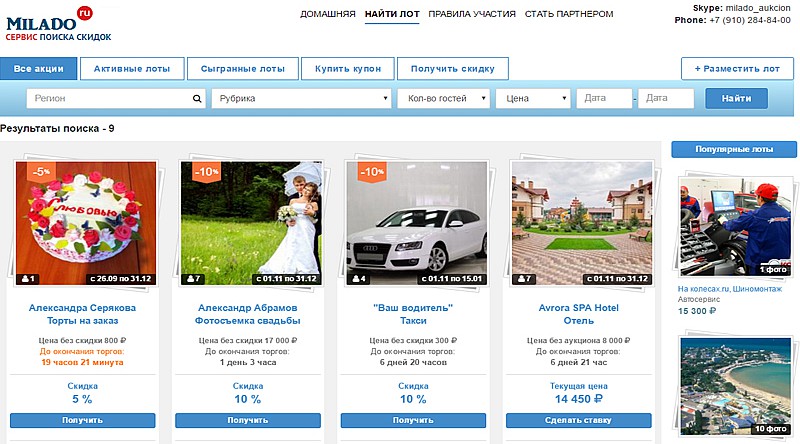Switch to Сыгранные лоты tab
This screenshot has width=800, height=444.
(x=244, y=68)
